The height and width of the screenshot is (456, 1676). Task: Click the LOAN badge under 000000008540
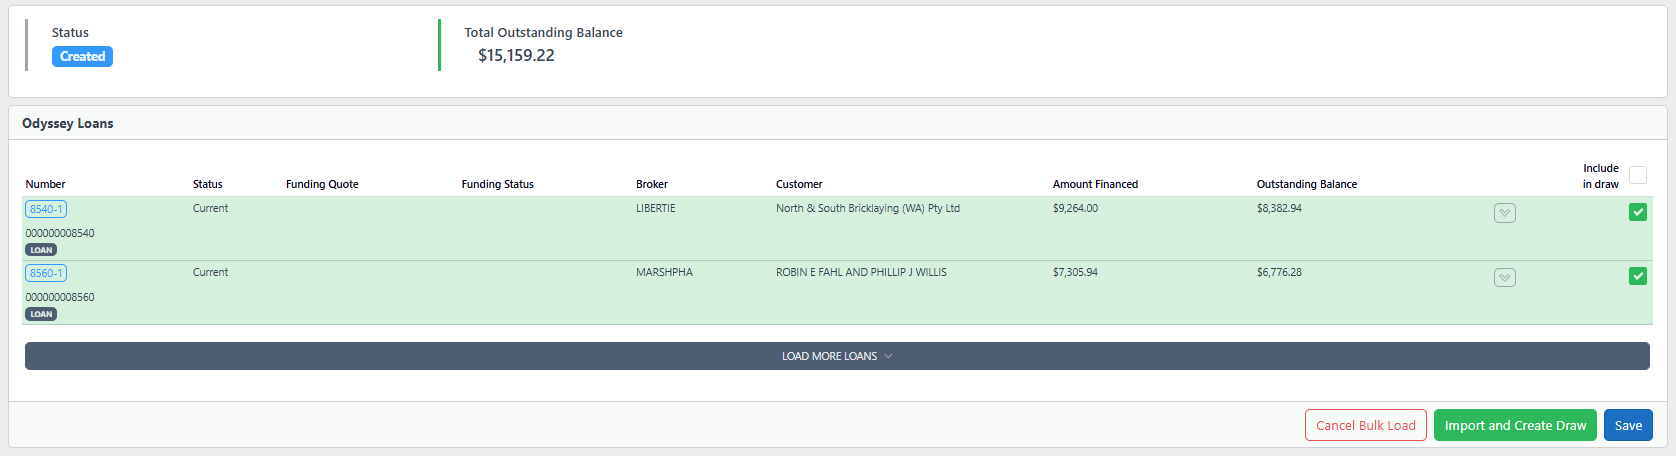41,250
